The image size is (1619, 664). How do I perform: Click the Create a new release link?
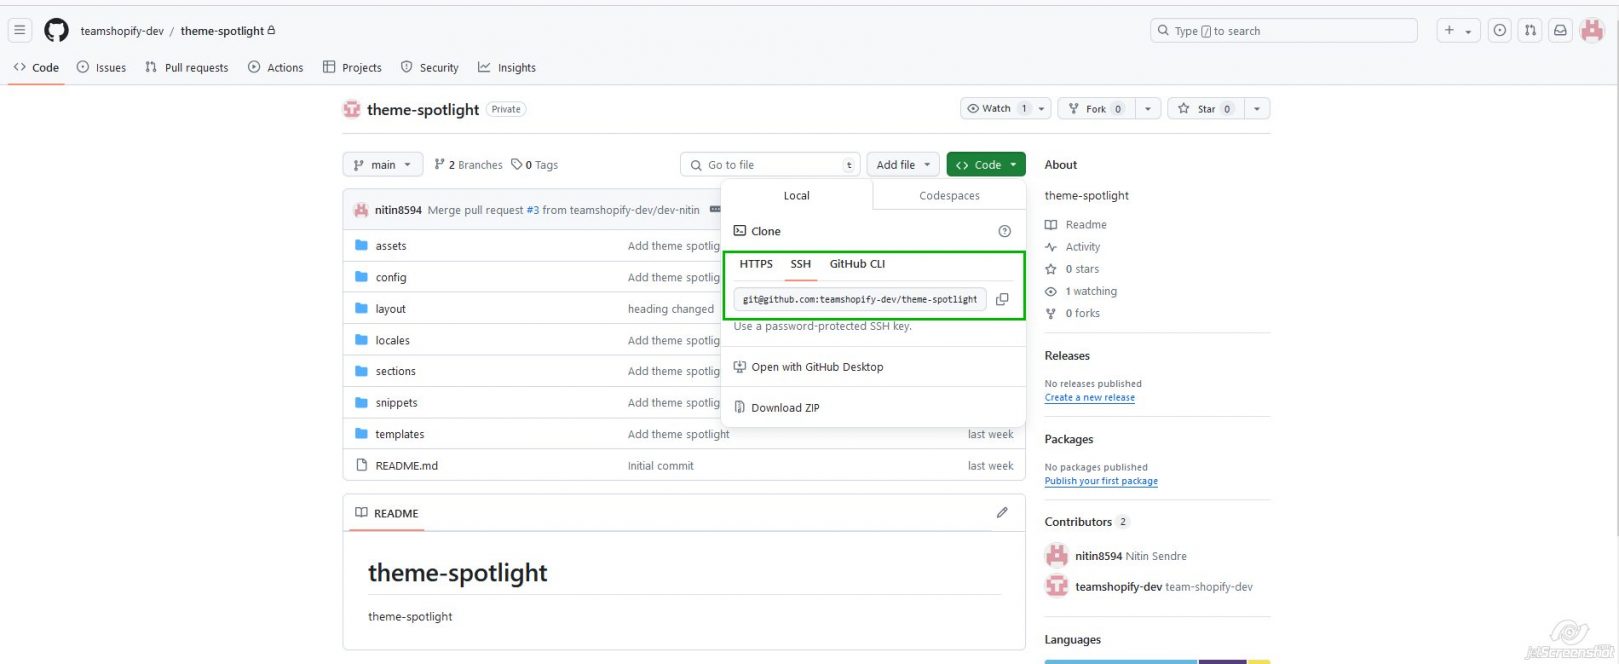[1089, 398]
